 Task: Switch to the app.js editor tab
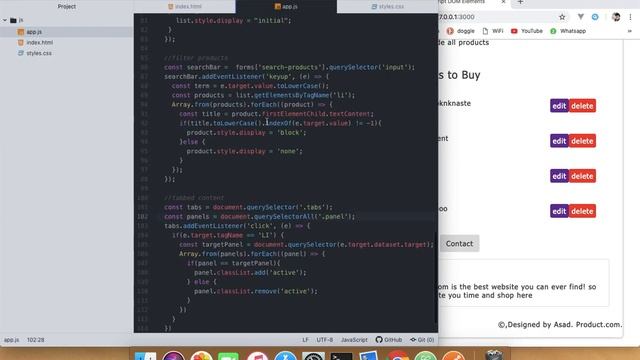pyautogui.click(x=286, y=7)
